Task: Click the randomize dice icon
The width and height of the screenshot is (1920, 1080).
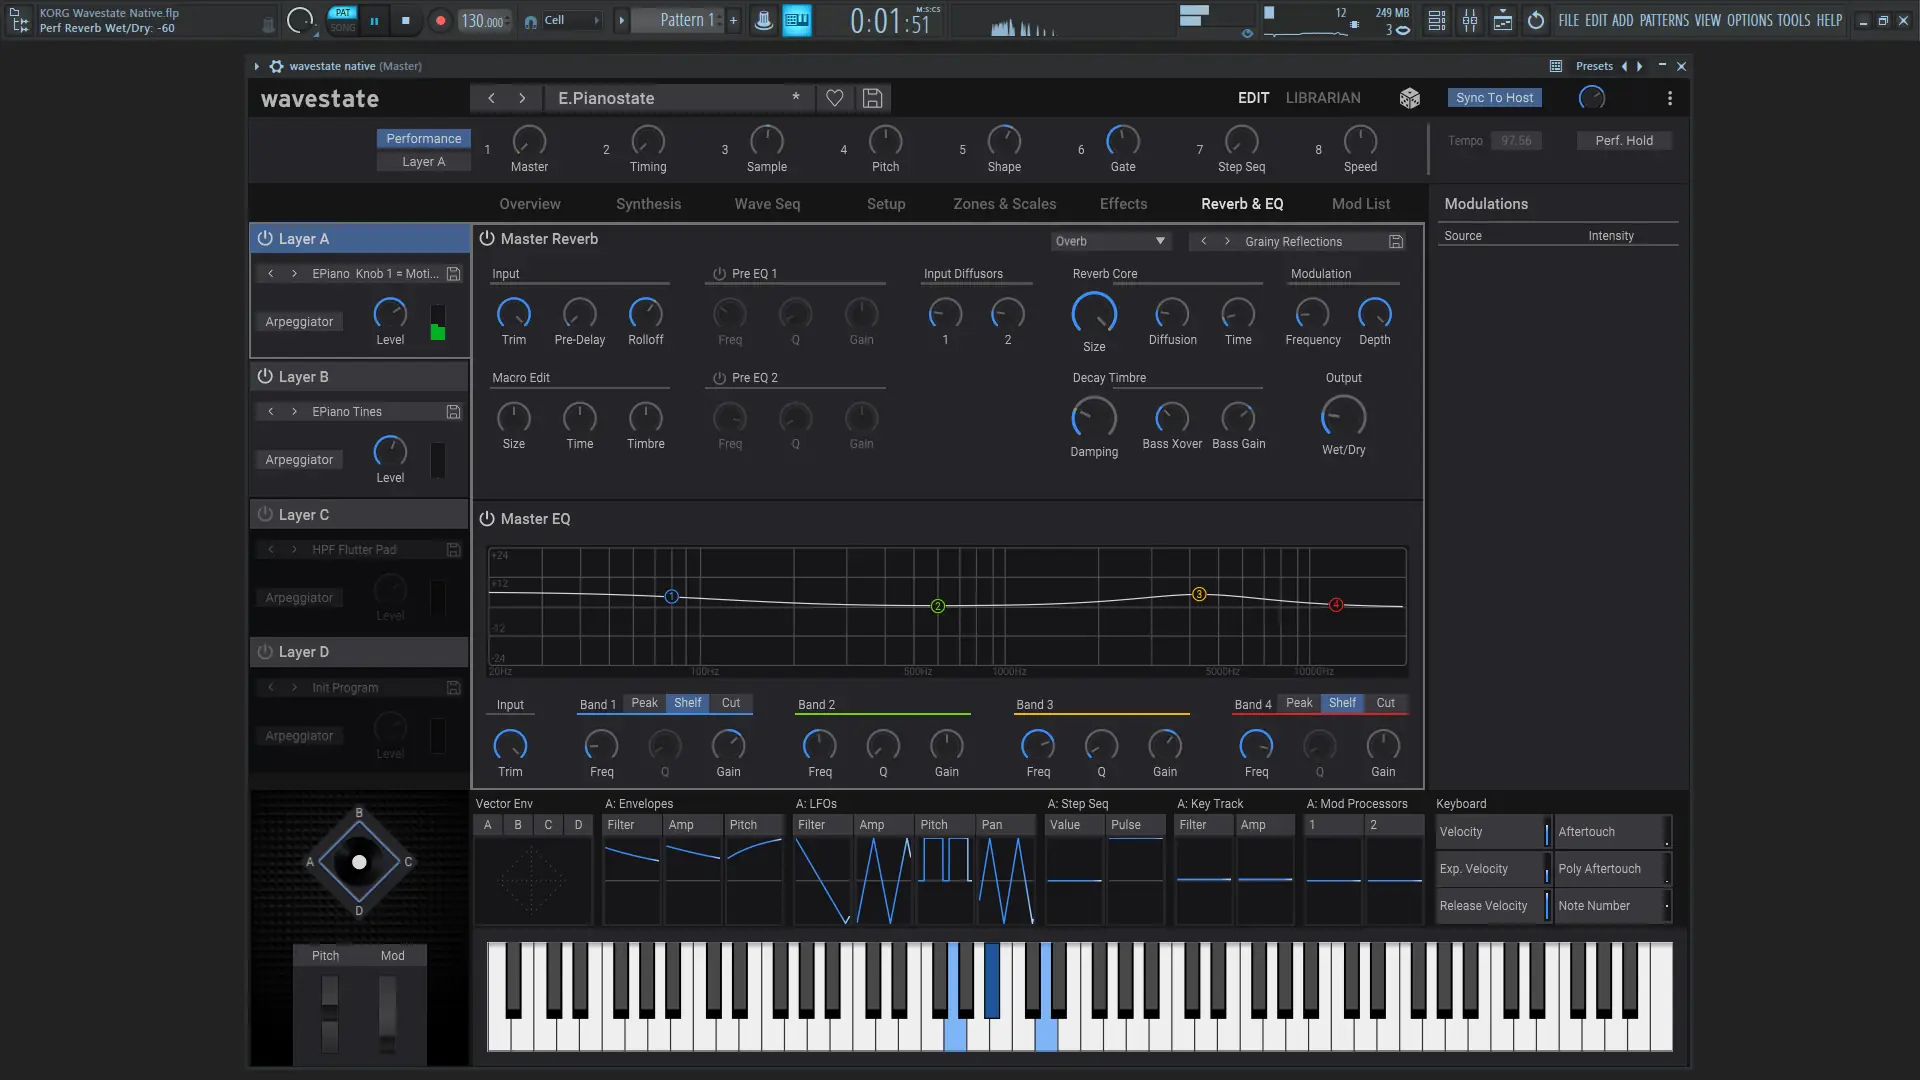Action: (x=1409, y=98)
